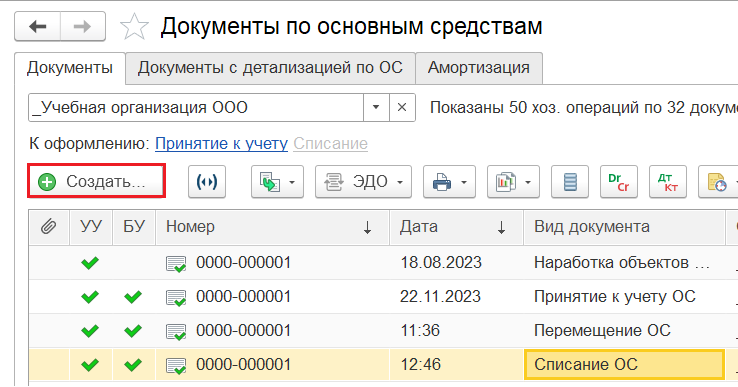
Task: Click the Создать button
Action: [x=96, y=181]
